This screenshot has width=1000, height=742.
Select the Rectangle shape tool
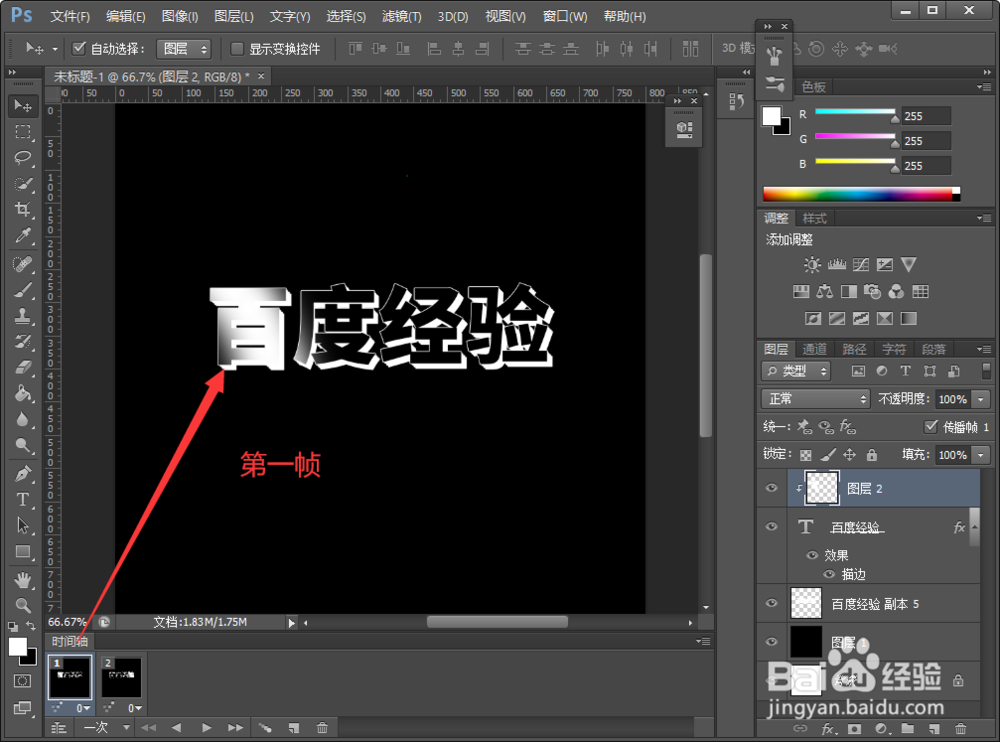tap(23, 551)
